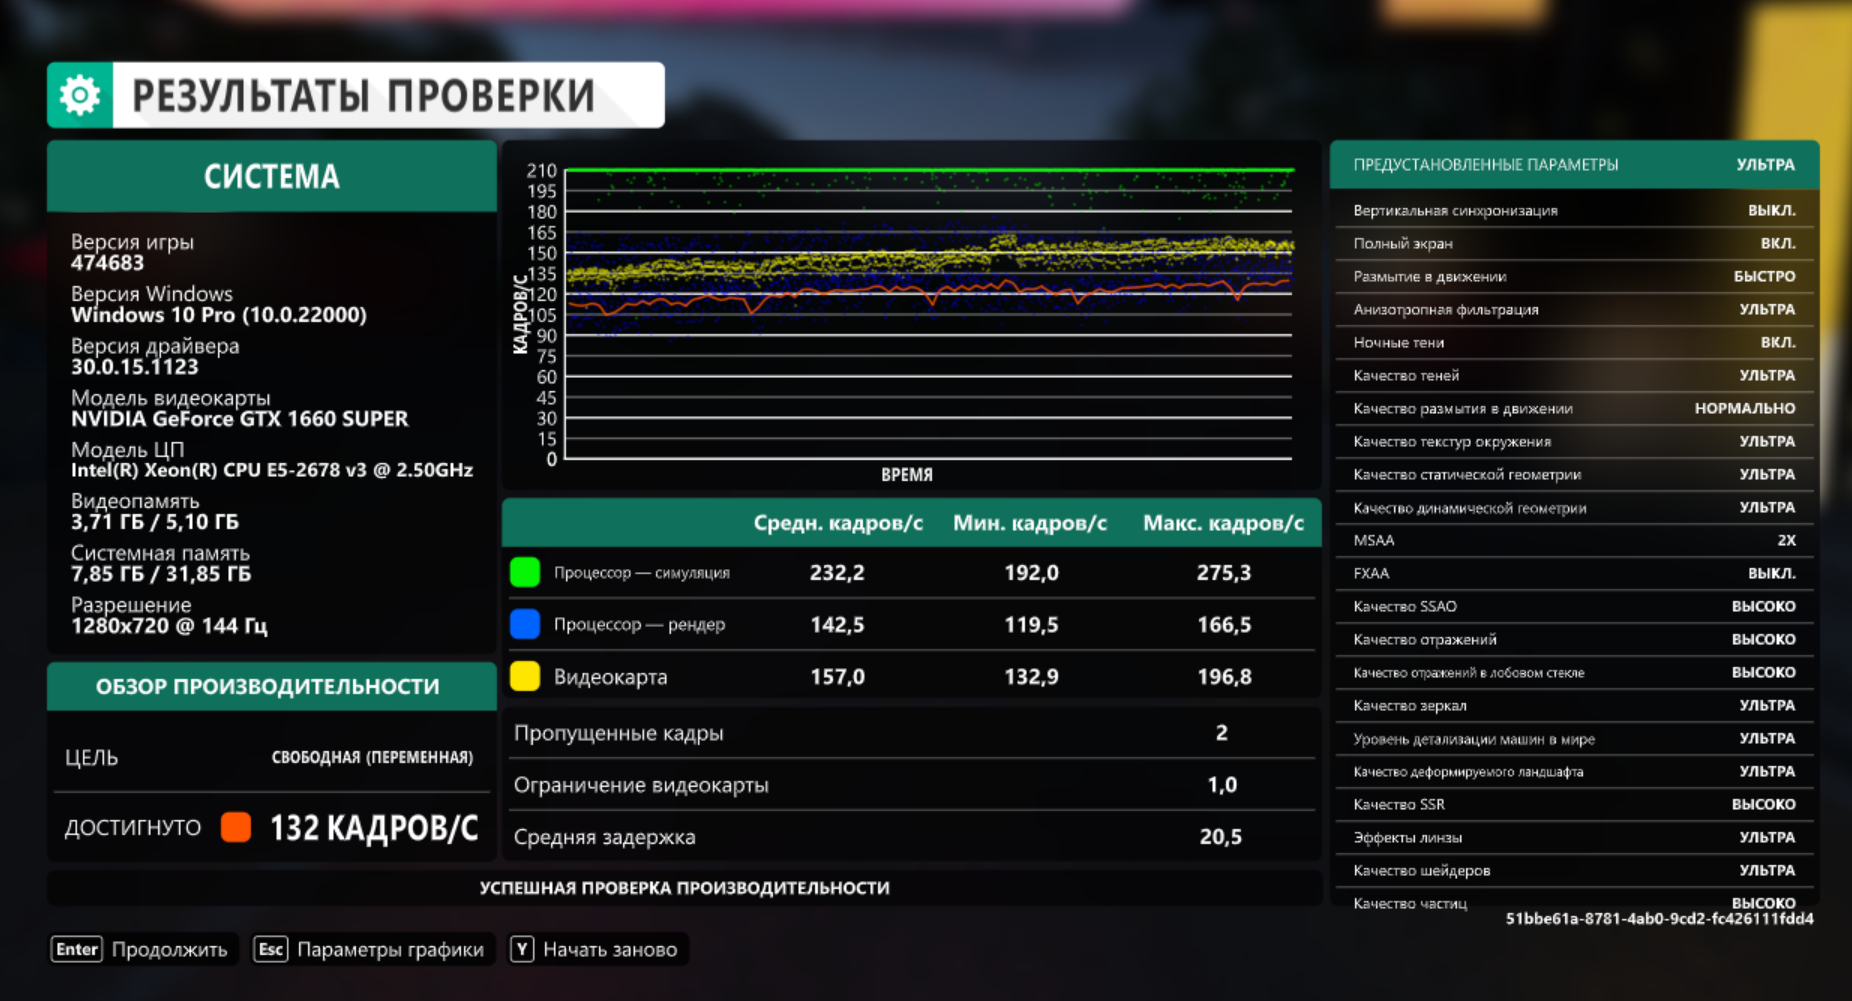Image resolution: width=1852 pixels, height=1001 pixels.
Task: Click yellow swatch next to Видеокарта
Action: [x=525, y=676]
